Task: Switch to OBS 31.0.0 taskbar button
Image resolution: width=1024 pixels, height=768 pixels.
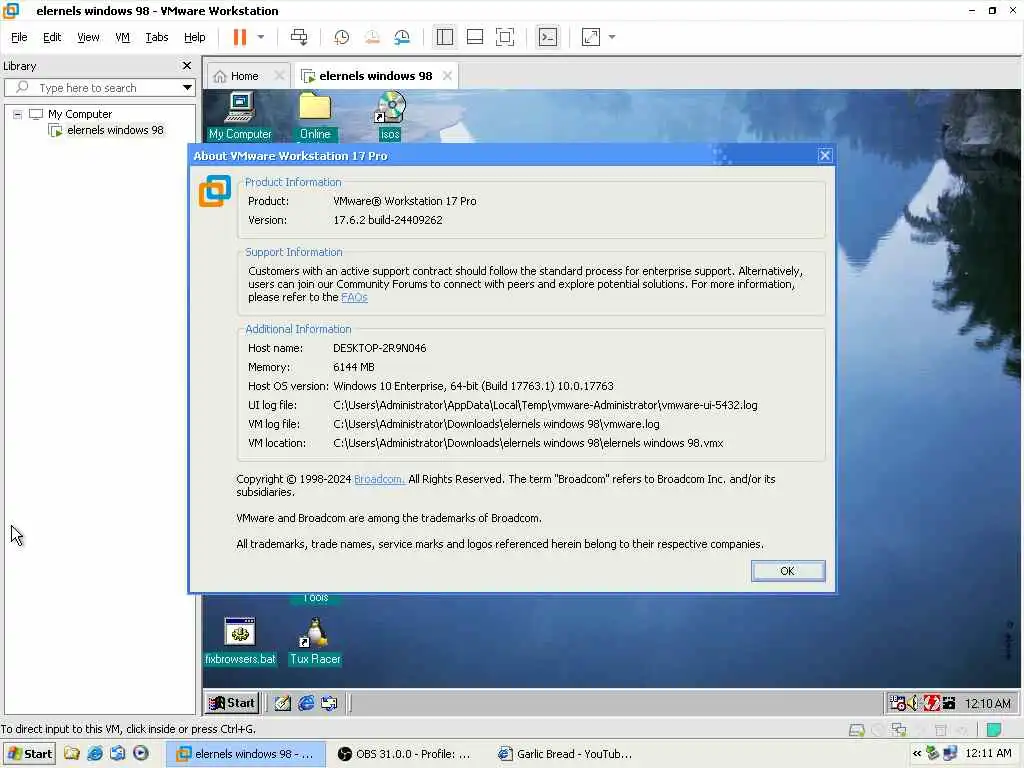Action: point(404,754)
